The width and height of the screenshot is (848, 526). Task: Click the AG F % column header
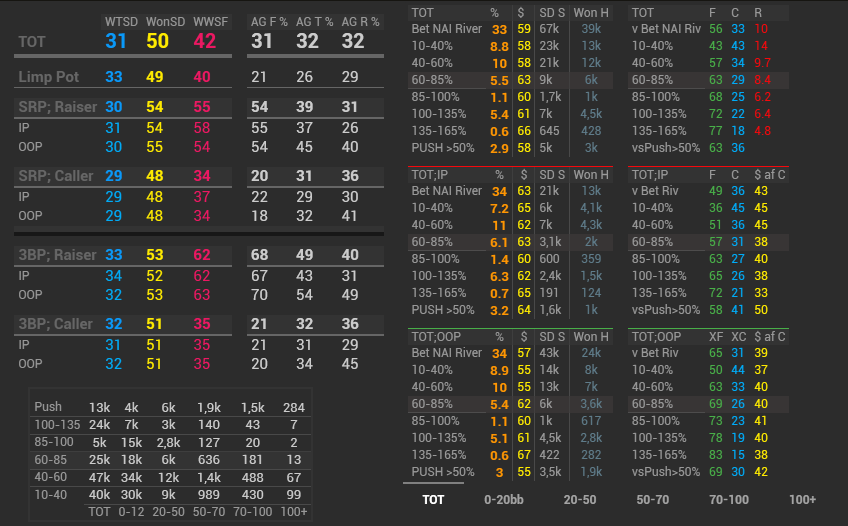pyautogui.click(x=267, y=22)
